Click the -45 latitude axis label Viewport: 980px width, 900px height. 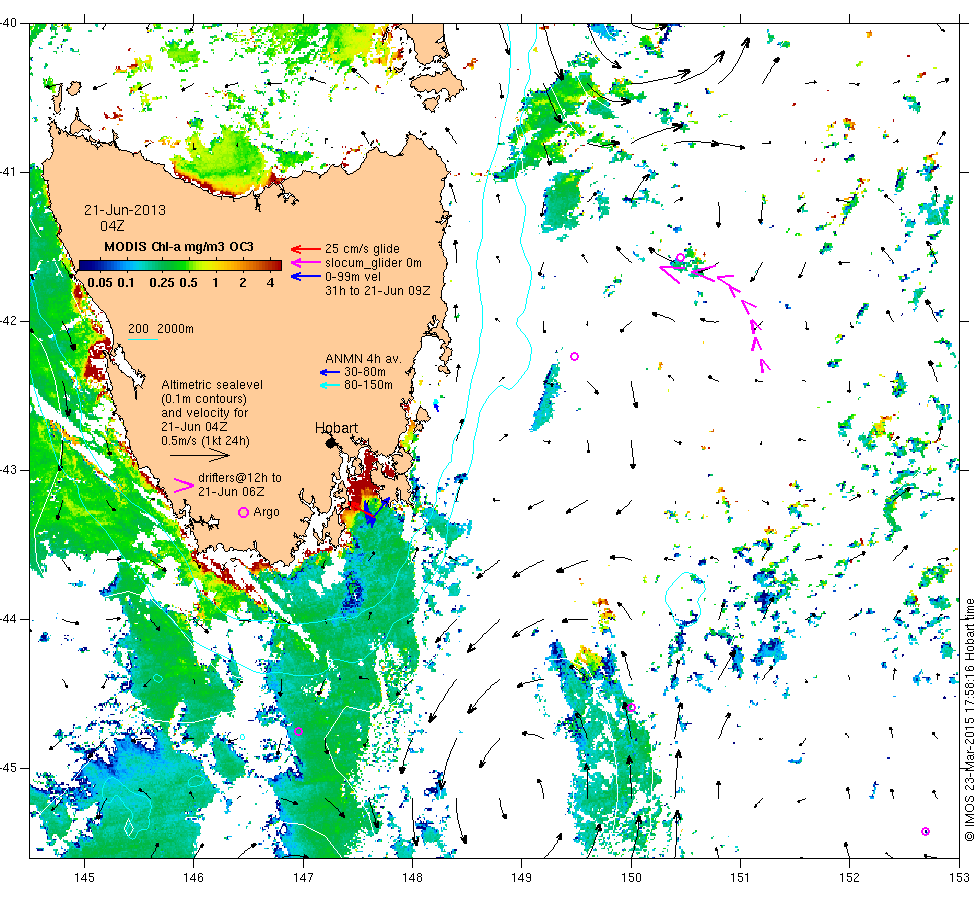click(x=9, y=768)
